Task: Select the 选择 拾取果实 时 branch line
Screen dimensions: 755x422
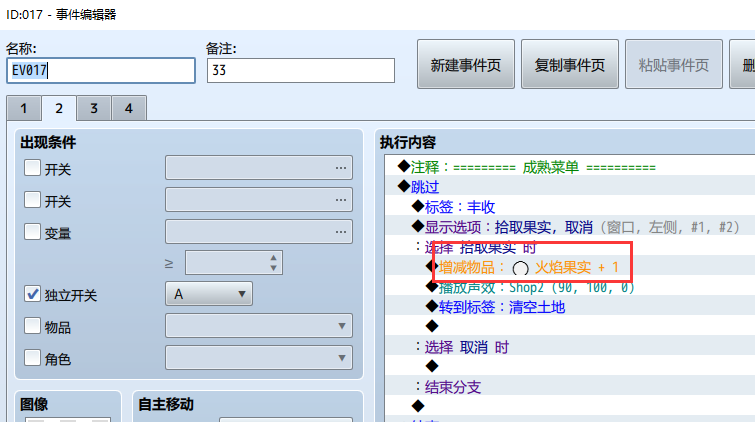Action: (x=570, y=247)
